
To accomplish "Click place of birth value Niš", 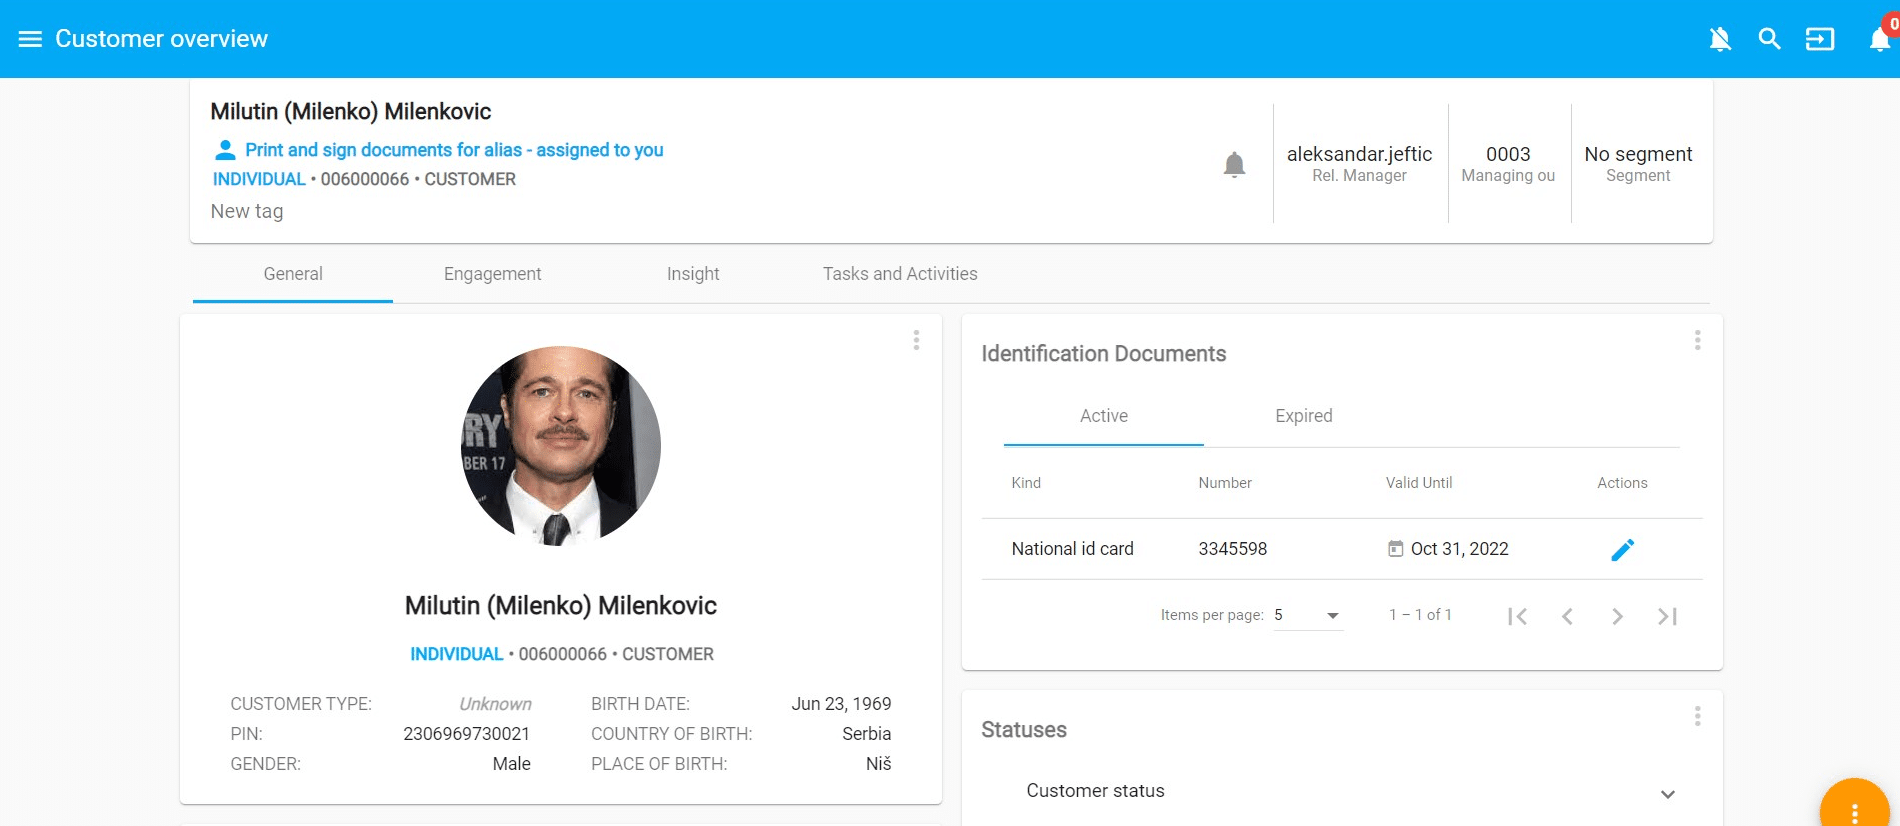I will click(878, 764).
